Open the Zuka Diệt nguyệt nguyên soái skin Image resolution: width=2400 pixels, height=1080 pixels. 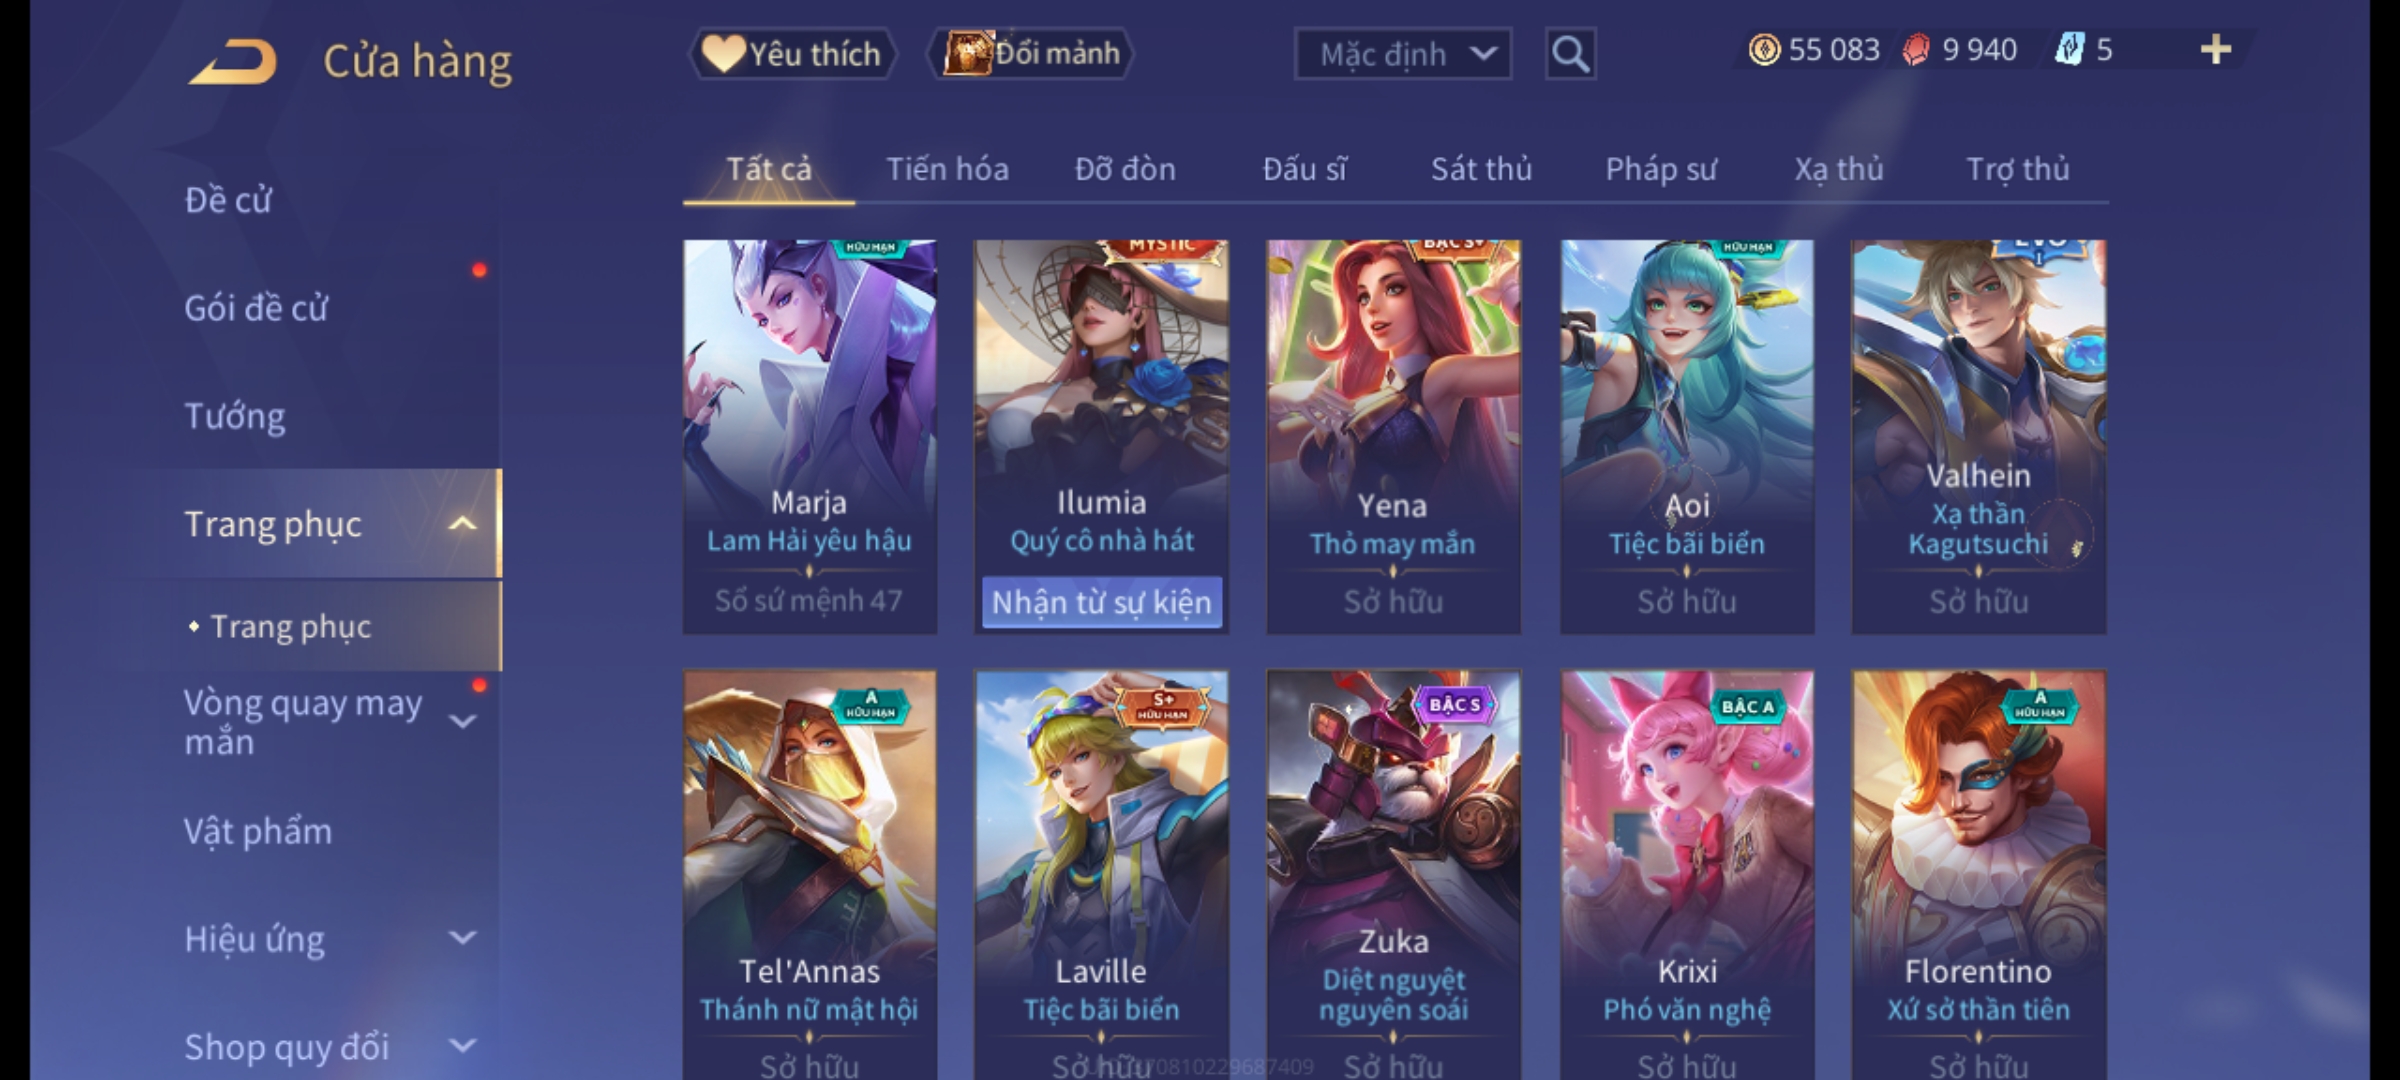1393,875
